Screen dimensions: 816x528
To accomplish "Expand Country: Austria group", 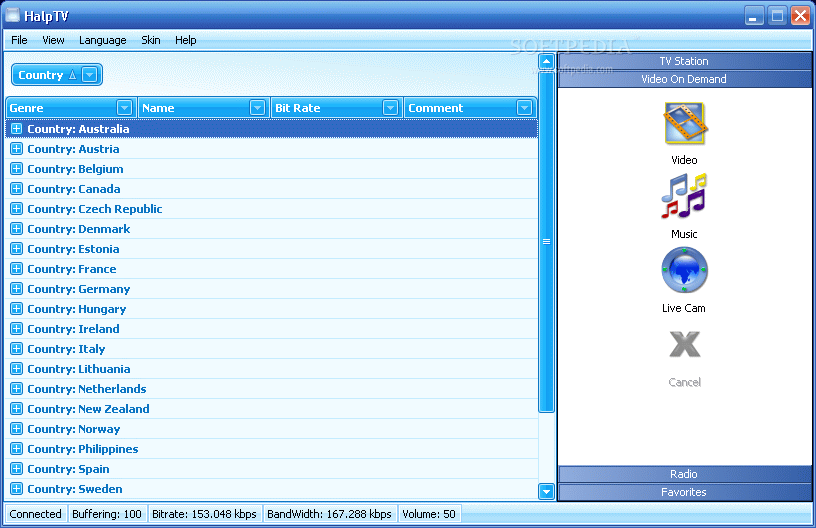I will click(x=17, y=149).
